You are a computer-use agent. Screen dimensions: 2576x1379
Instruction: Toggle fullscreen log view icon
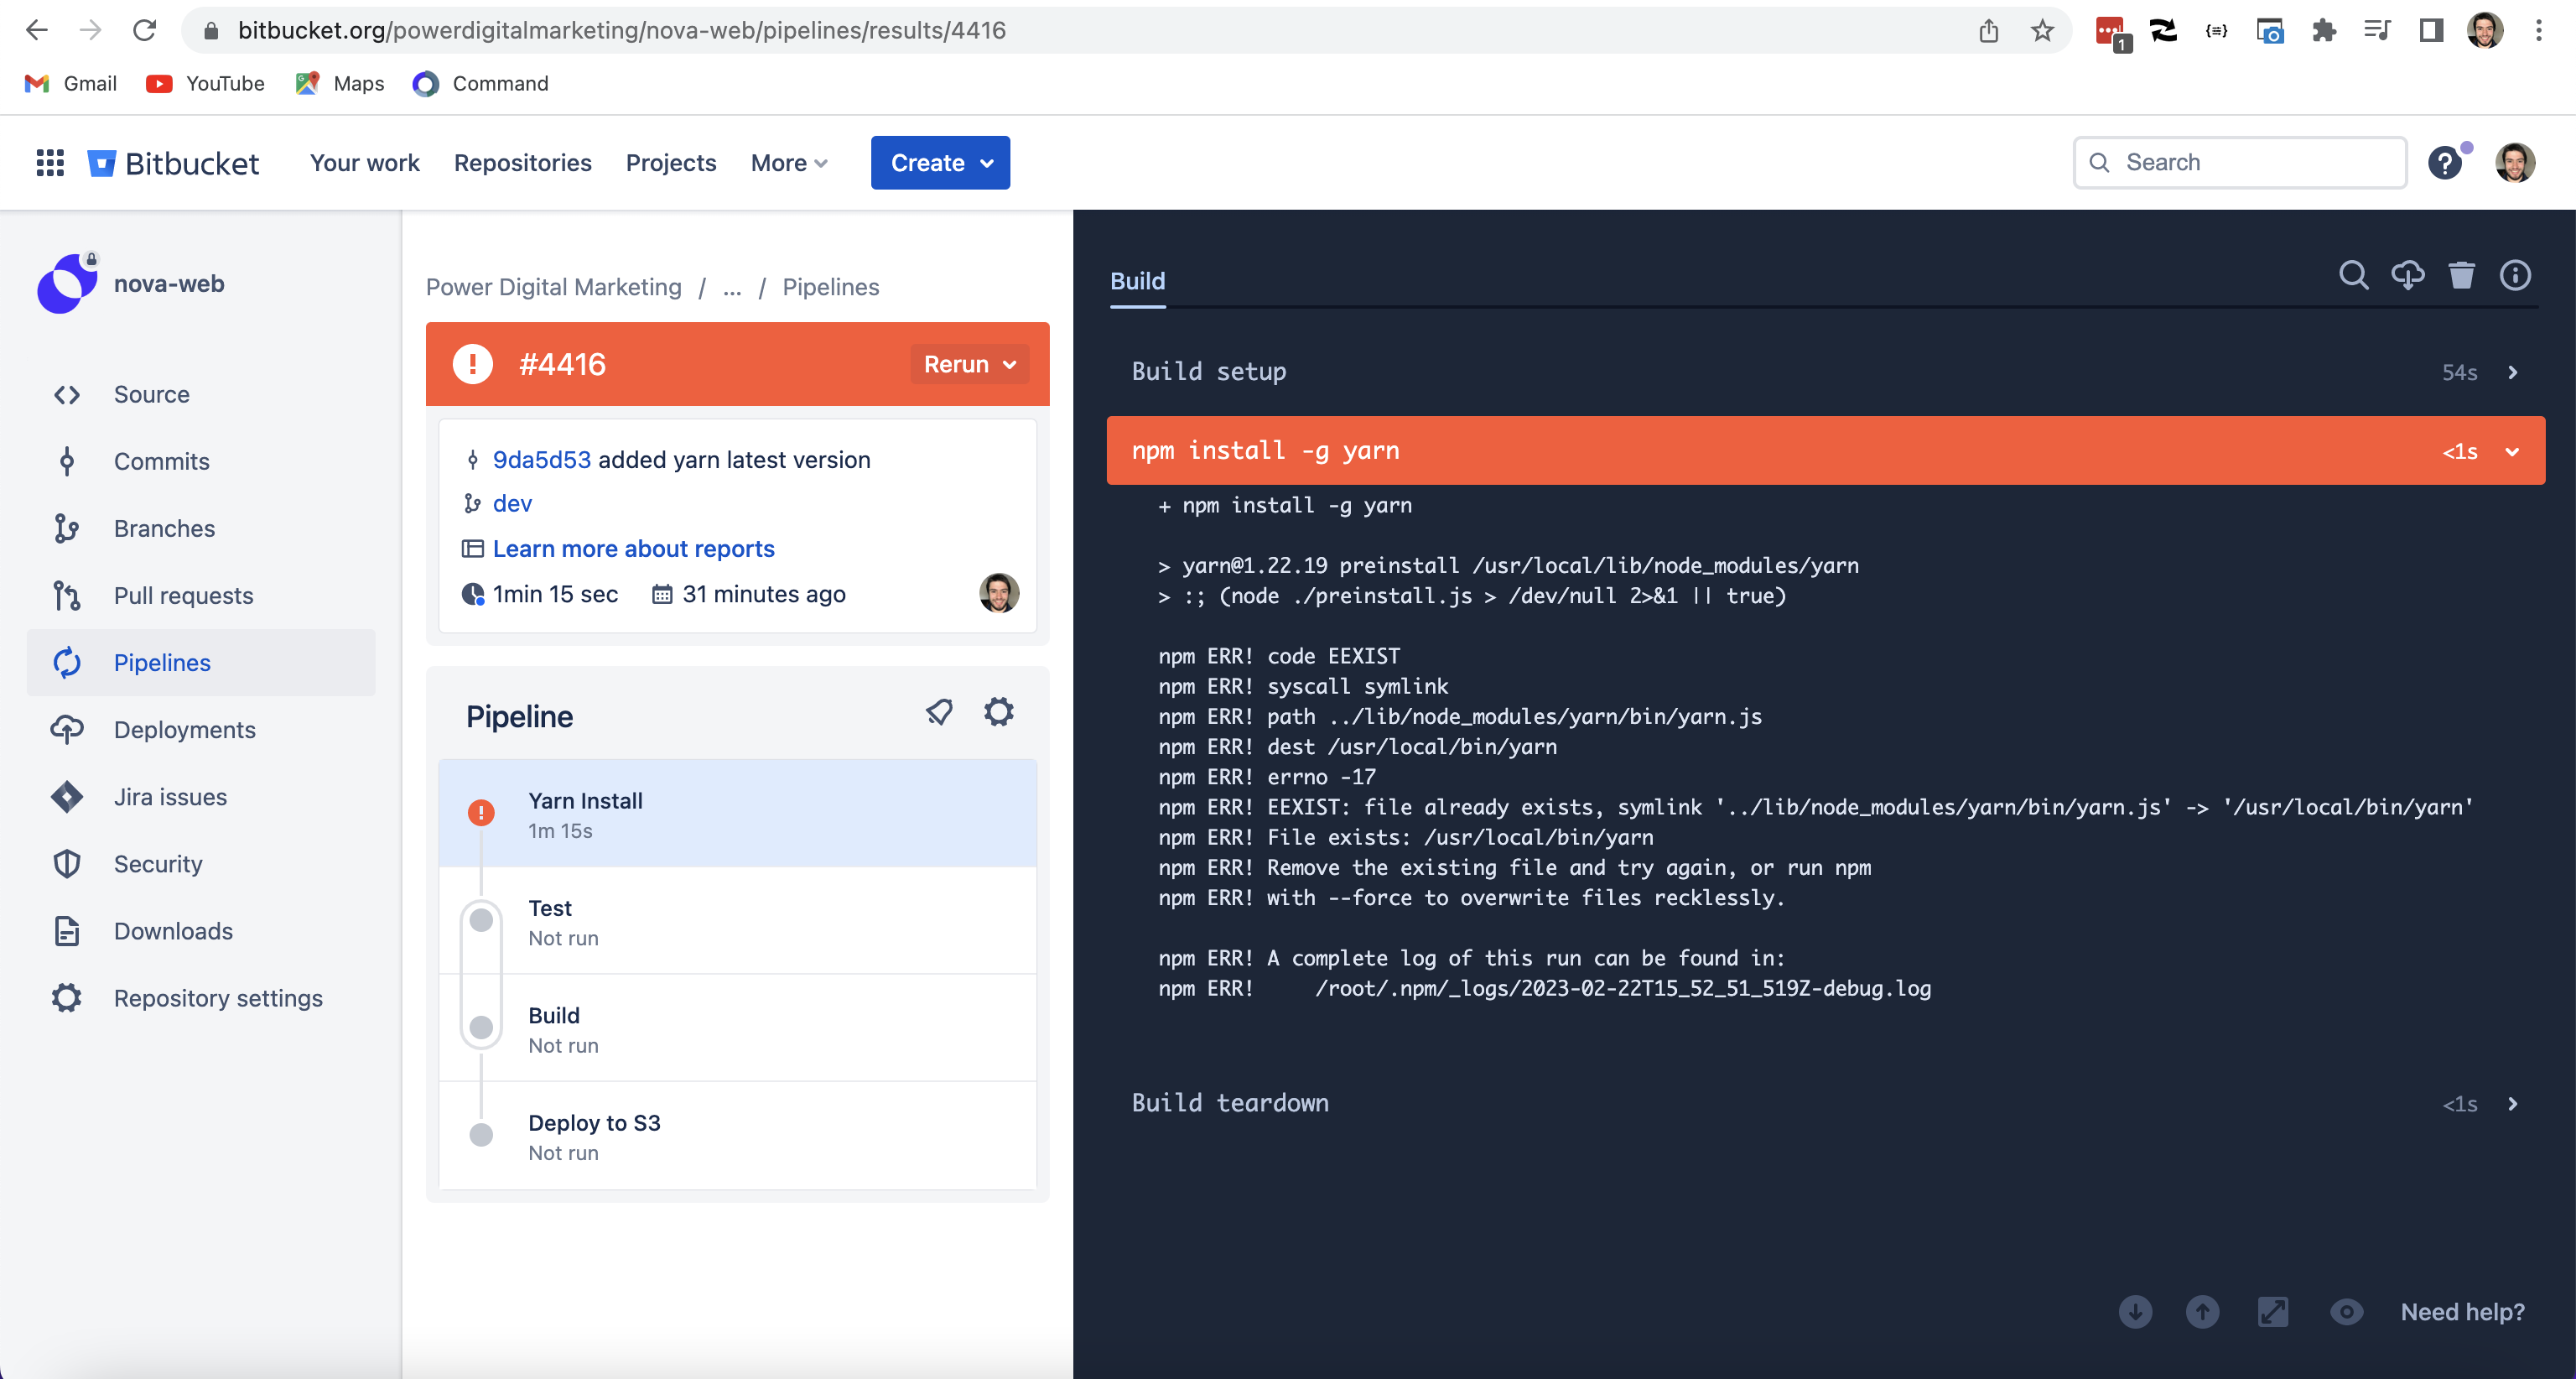click(2272, 1311)
